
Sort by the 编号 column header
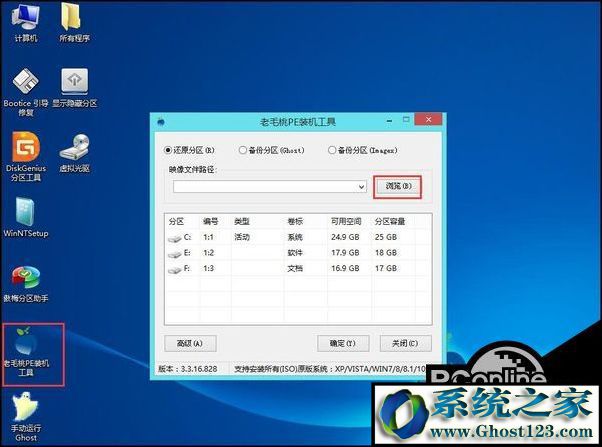pyautogui.click(x=210, y=221)
